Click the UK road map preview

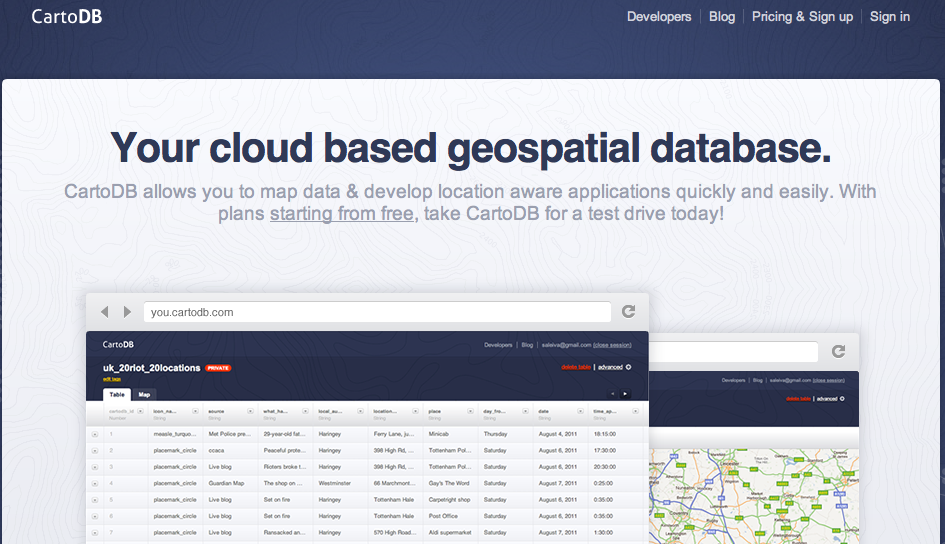point(754,496)
